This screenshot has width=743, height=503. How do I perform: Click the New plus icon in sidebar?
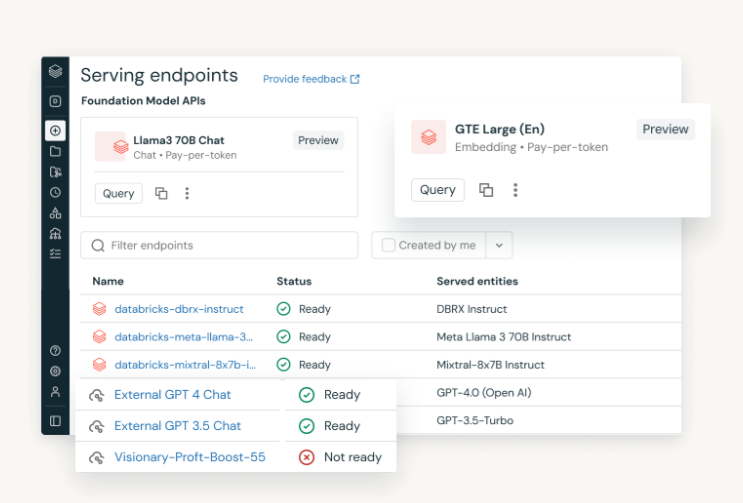pyautogui.click(x=55, y=131)
